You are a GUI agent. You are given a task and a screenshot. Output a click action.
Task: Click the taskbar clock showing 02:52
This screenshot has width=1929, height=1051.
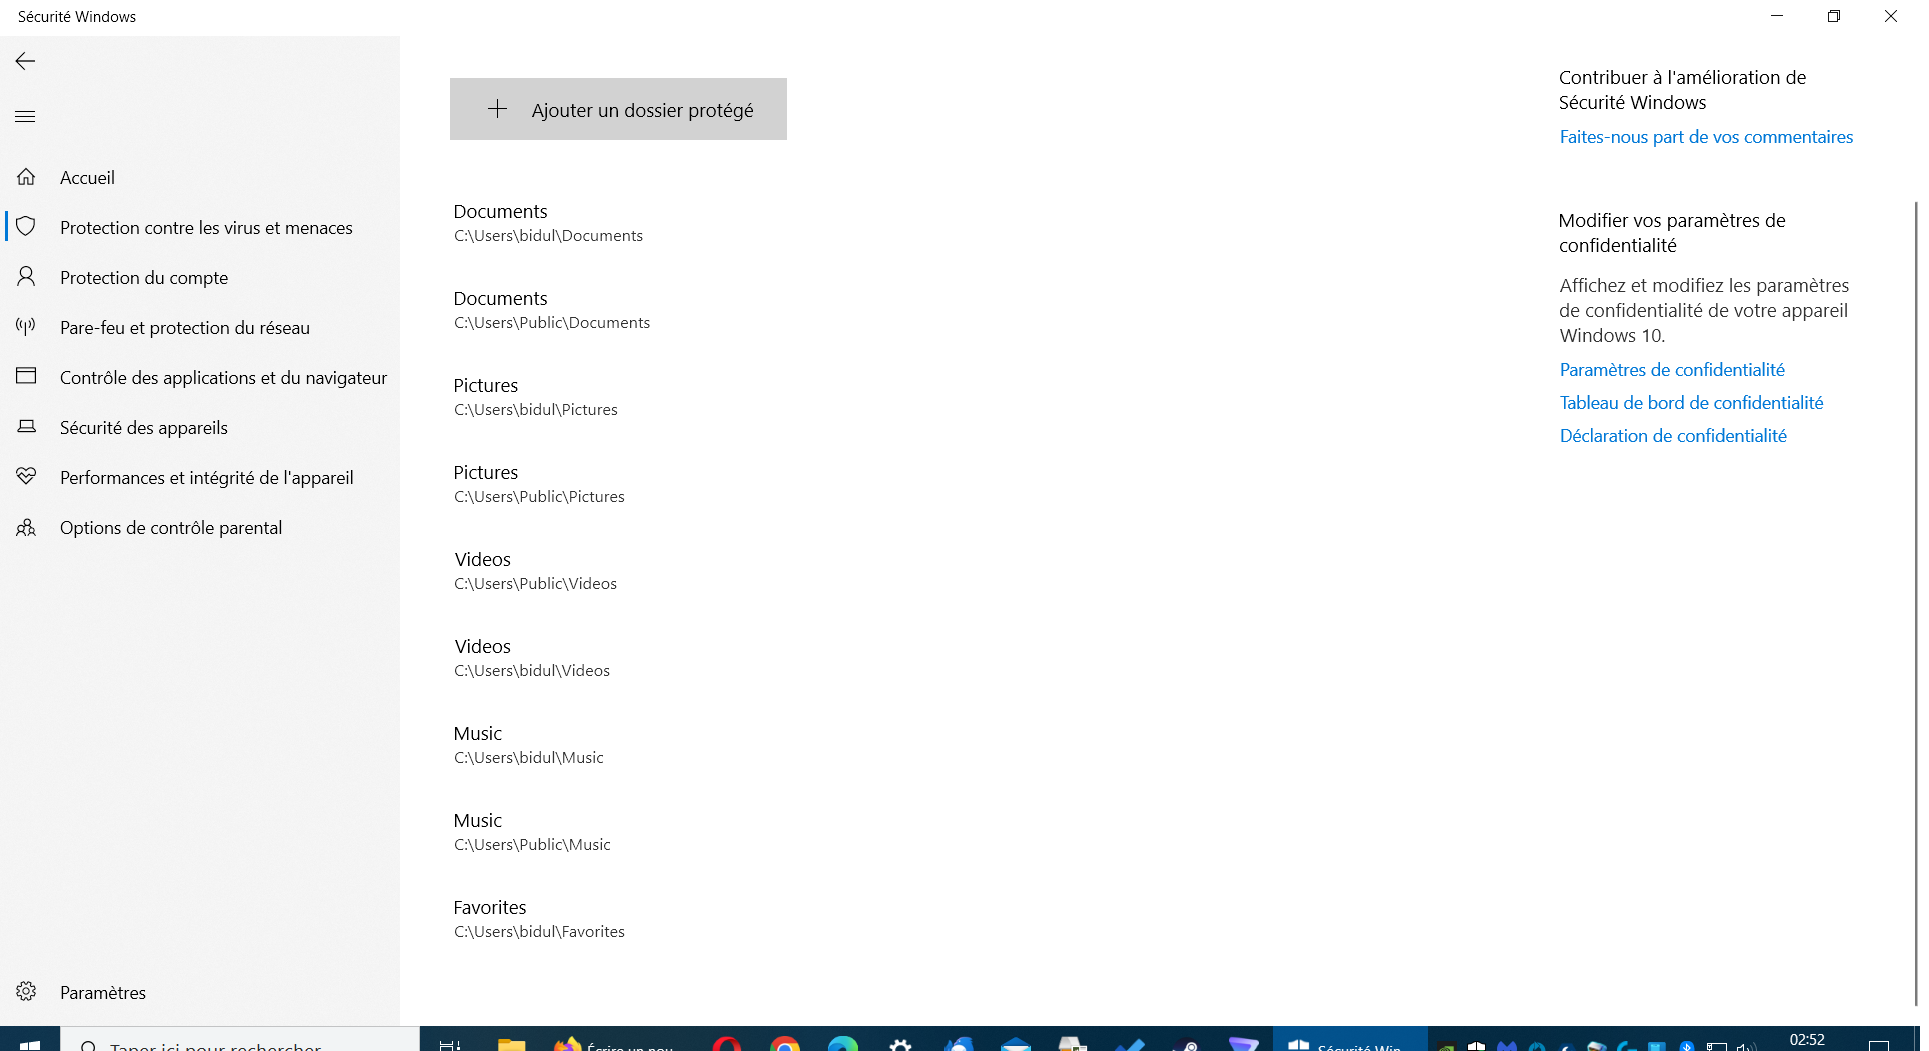1807,1040
